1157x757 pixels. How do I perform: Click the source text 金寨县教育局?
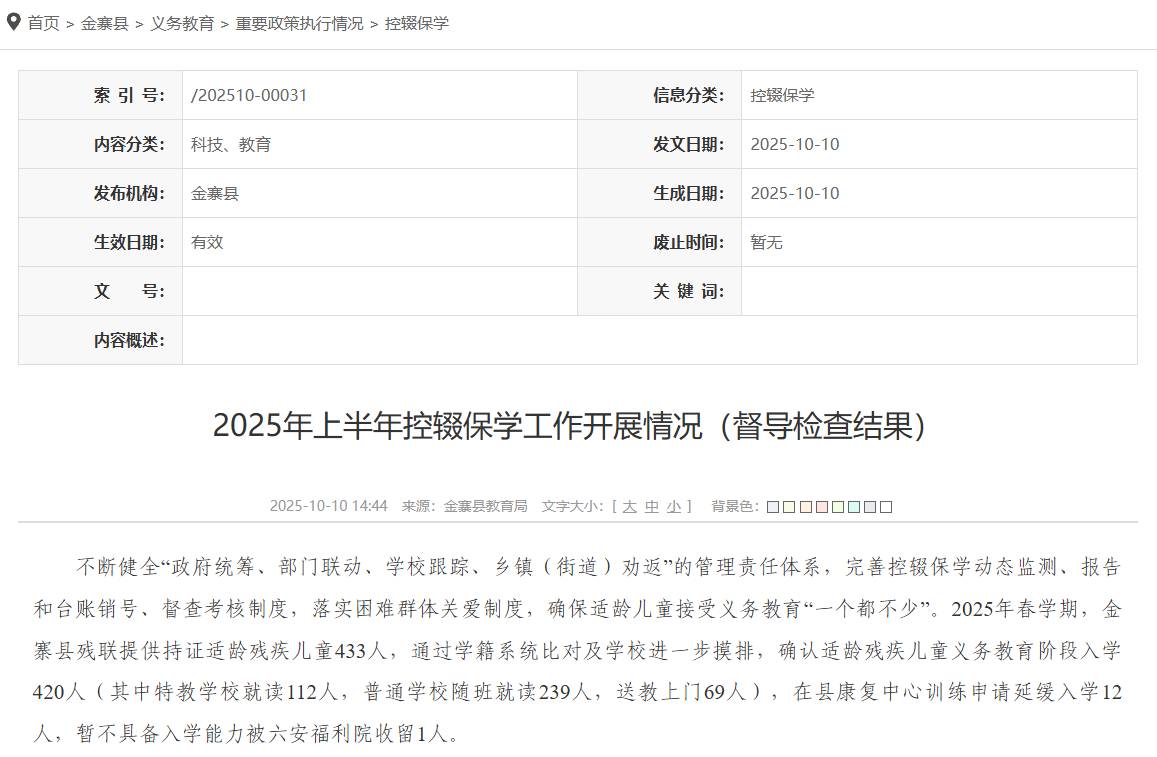485,506
